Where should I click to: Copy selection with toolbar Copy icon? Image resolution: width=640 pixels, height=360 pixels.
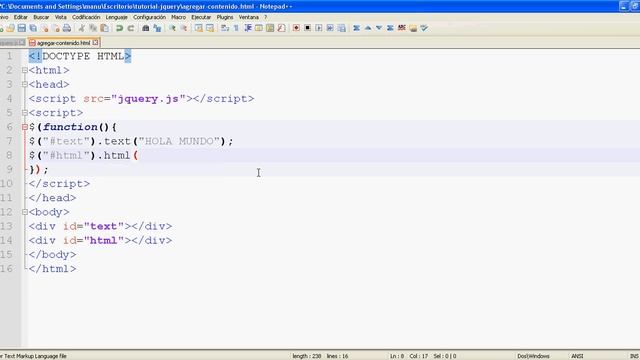point(93,28)
